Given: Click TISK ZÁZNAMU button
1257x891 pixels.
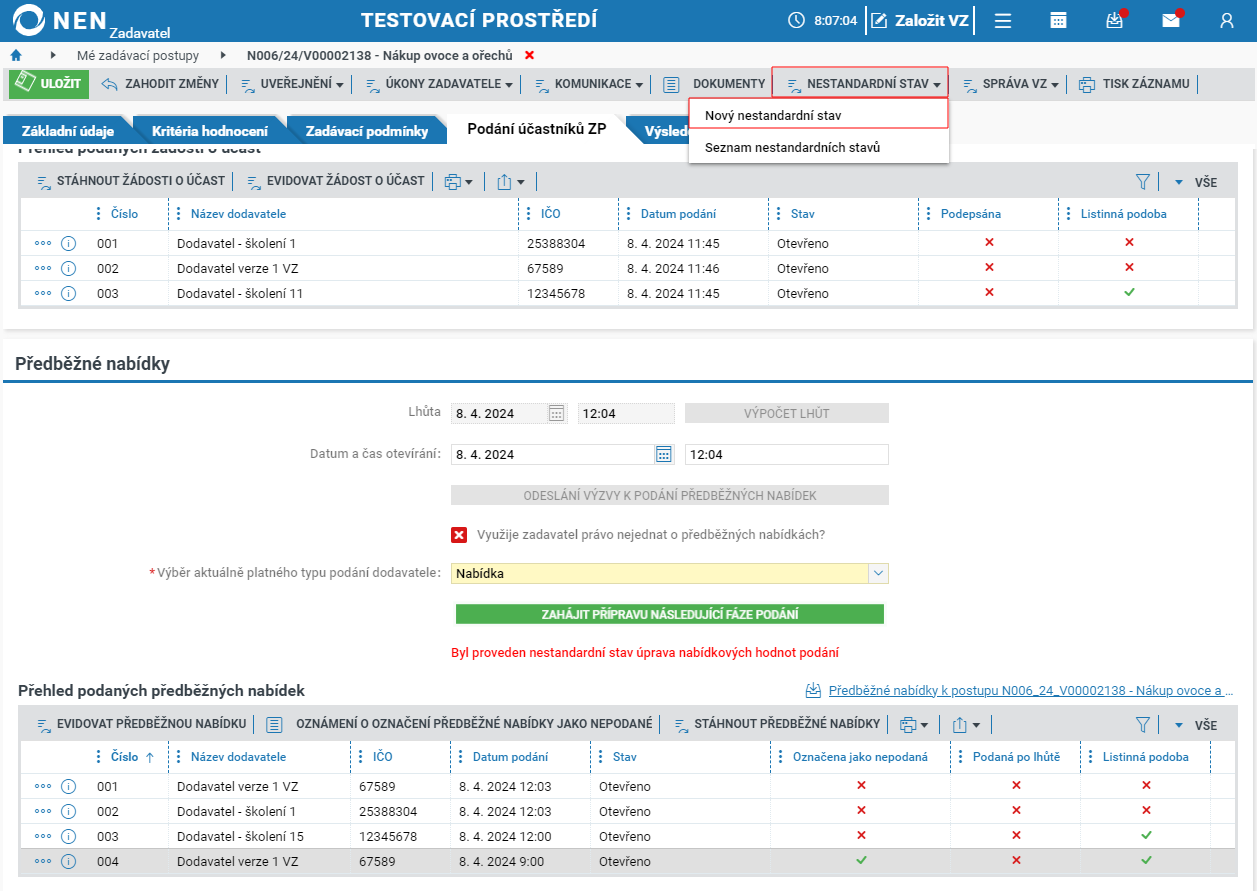Looking at the screenshot, I should point(1135,84).
